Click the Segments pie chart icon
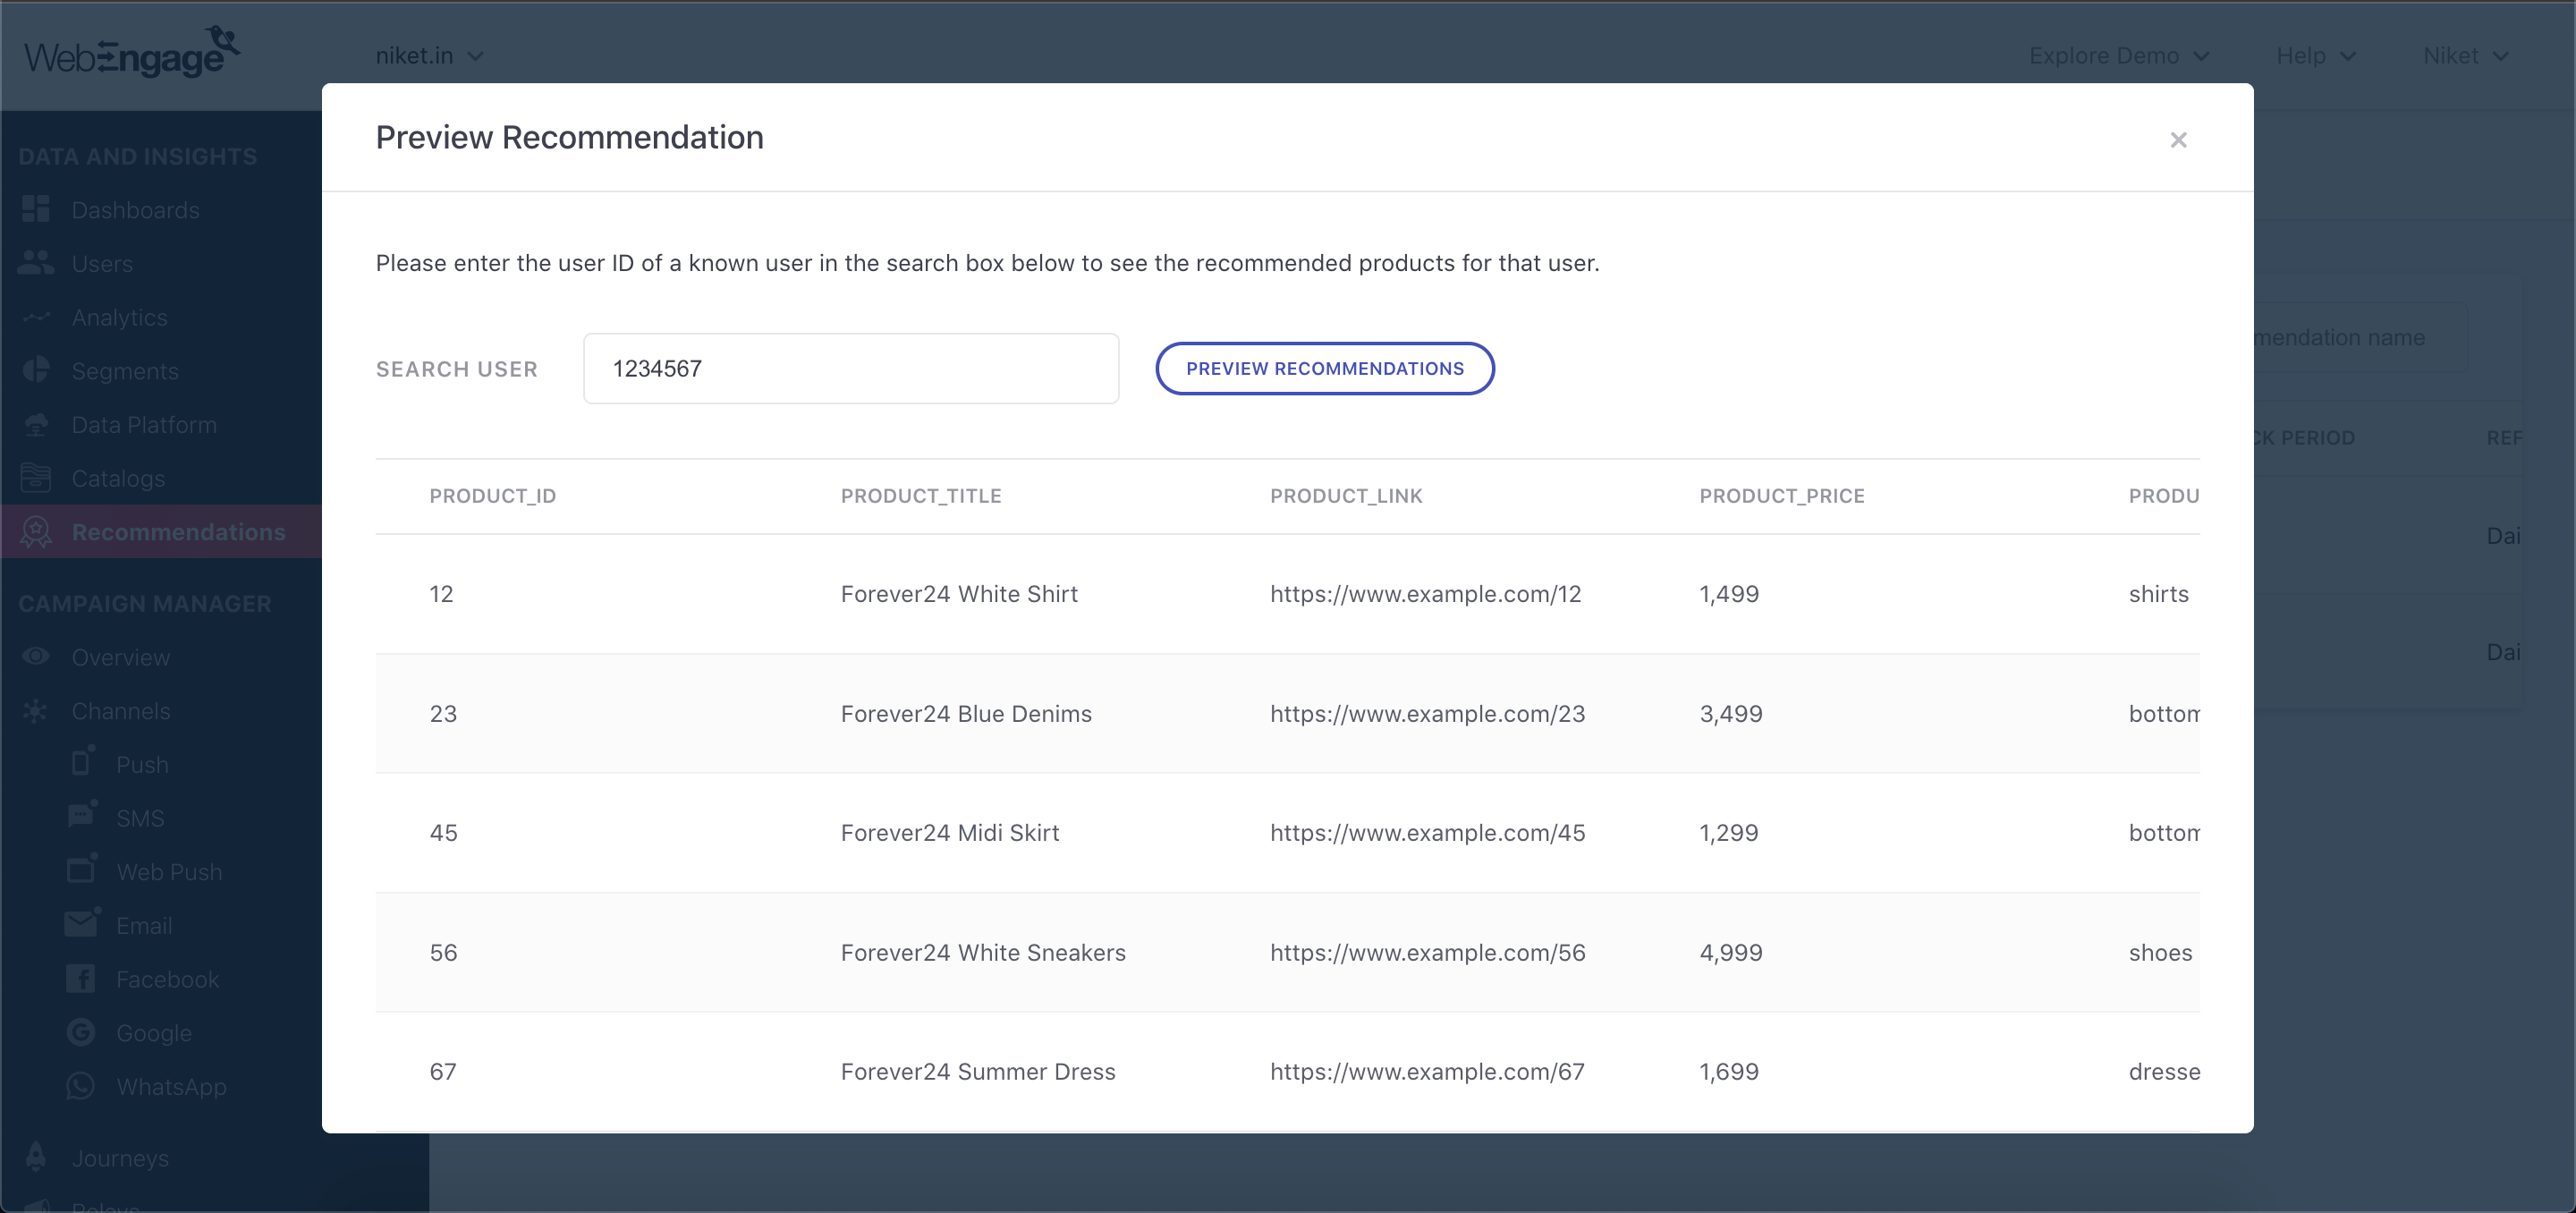Viewport: 2576px width, 1213px height. tap(36, 370)
